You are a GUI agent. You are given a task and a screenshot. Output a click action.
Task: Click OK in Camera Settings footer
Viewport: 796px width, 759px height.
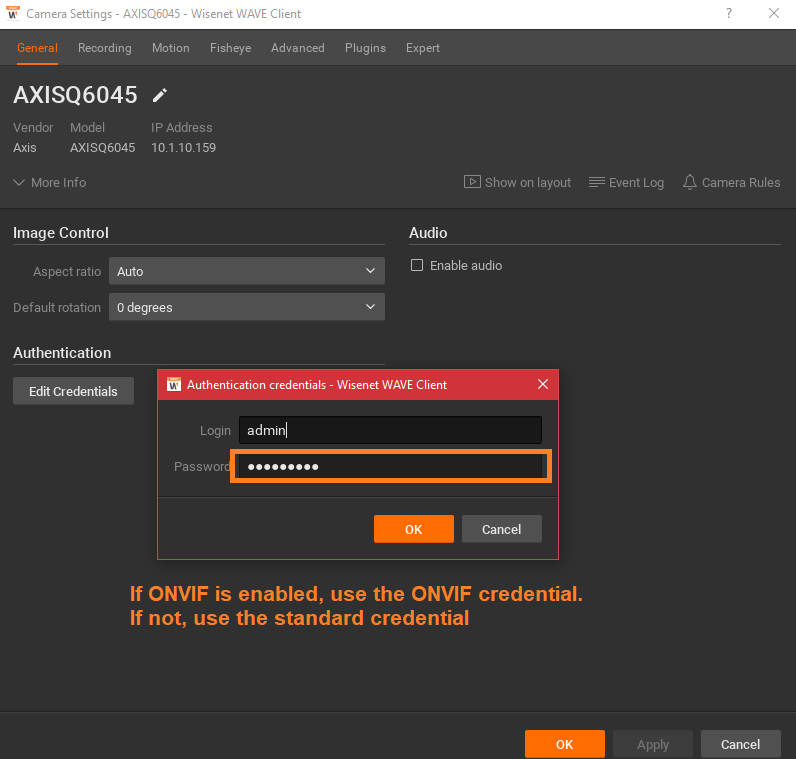point(565,744)
